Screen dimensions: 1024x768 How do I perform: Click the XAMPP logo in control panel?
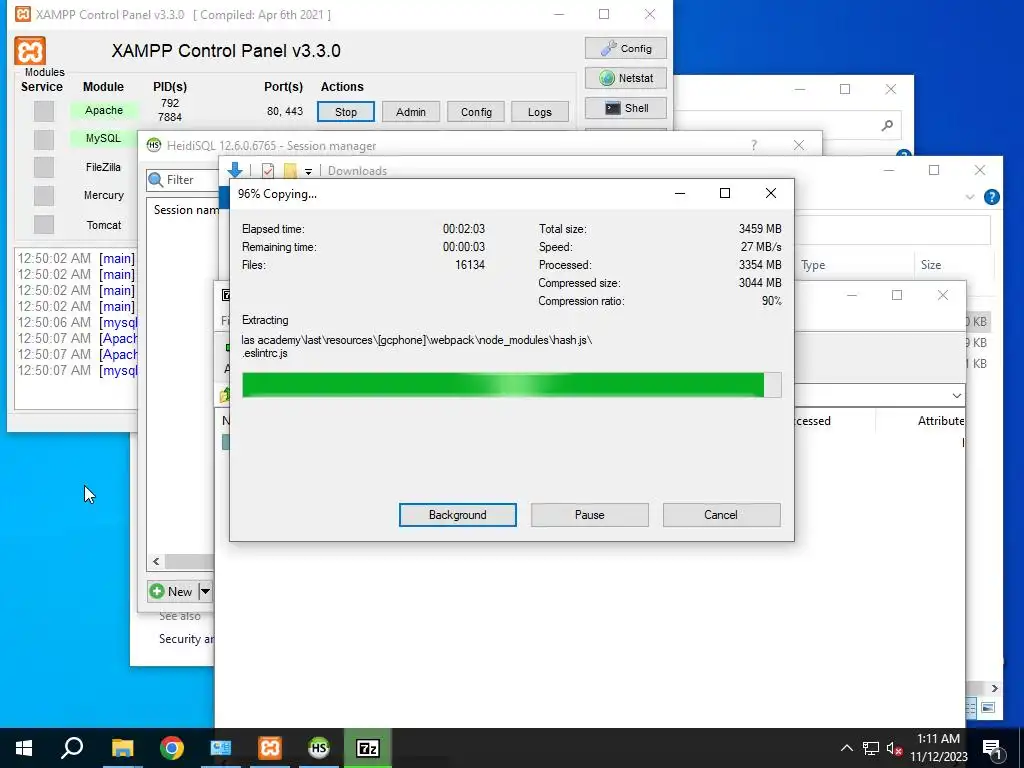click(x=30, y=51)
